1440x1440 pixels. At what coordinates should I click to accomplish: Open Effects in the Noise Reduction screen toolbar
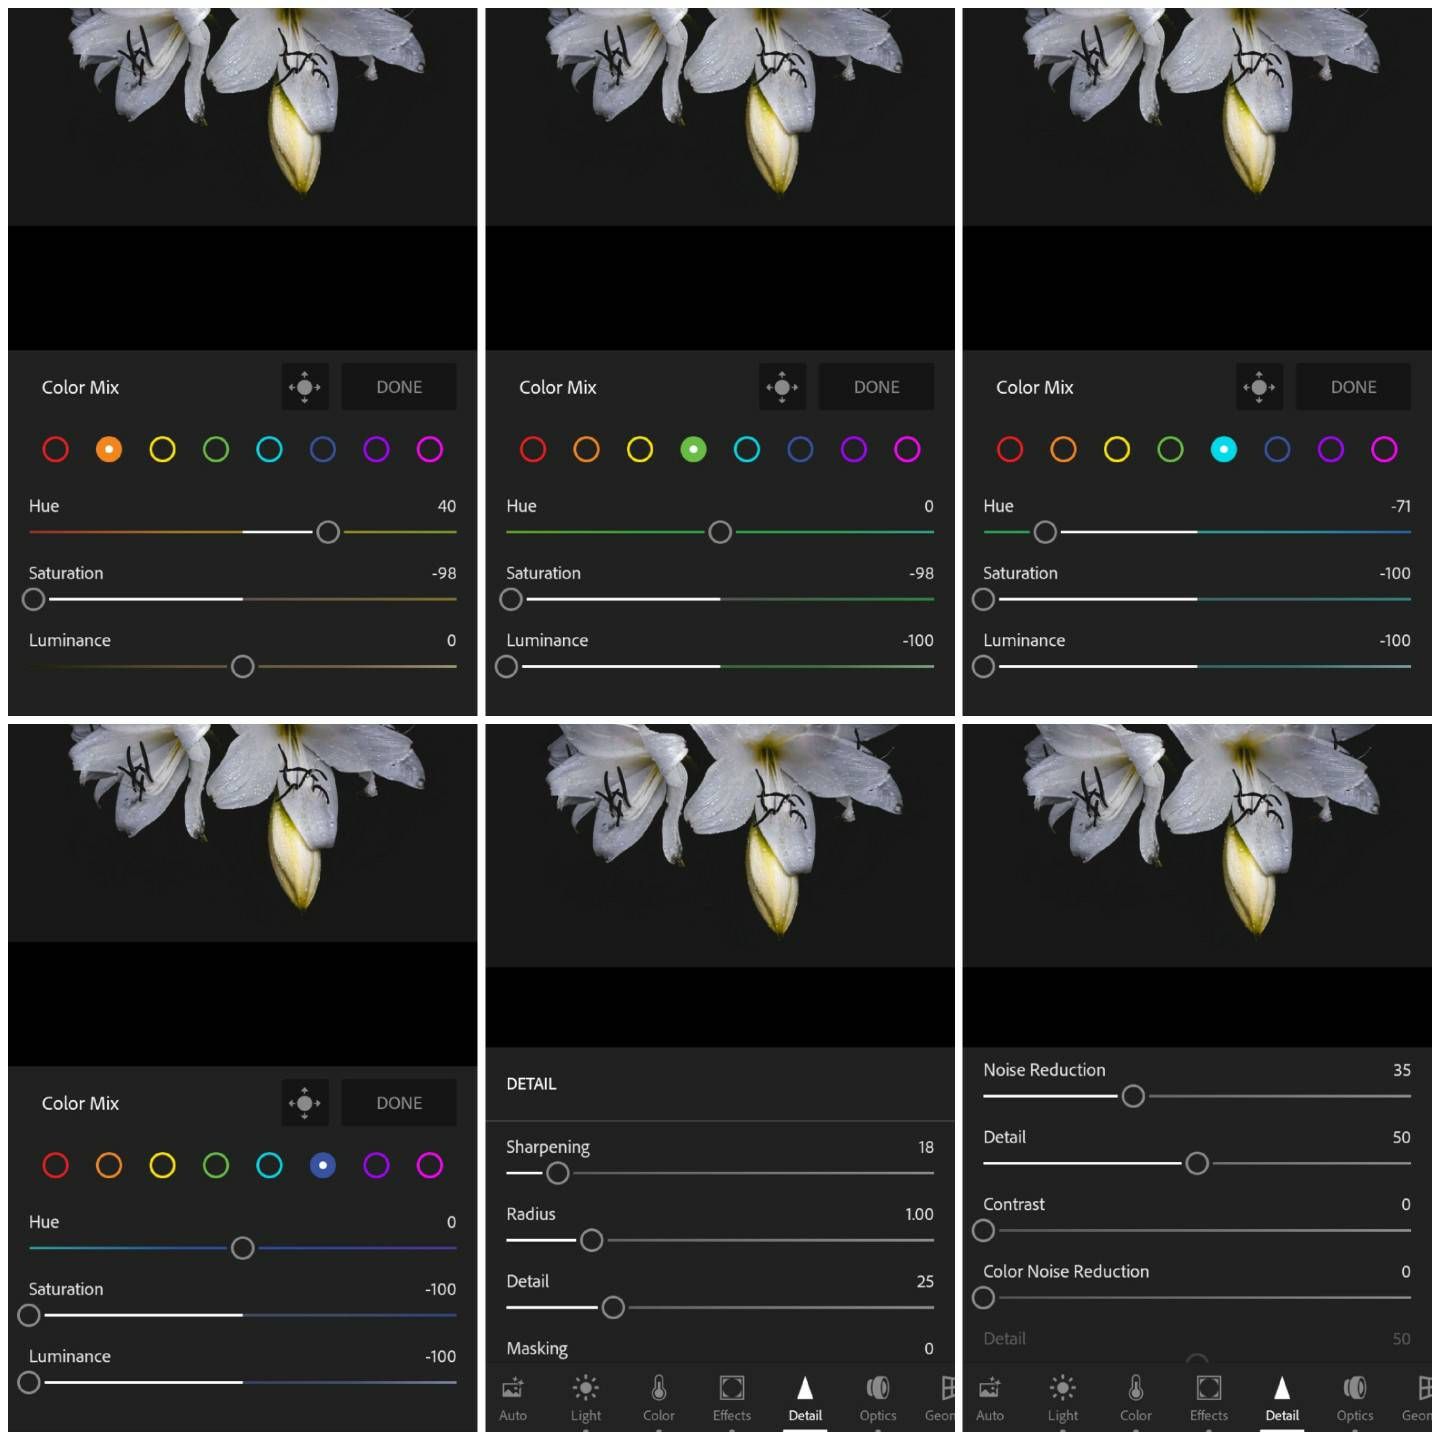(x=1208, y=1397)
